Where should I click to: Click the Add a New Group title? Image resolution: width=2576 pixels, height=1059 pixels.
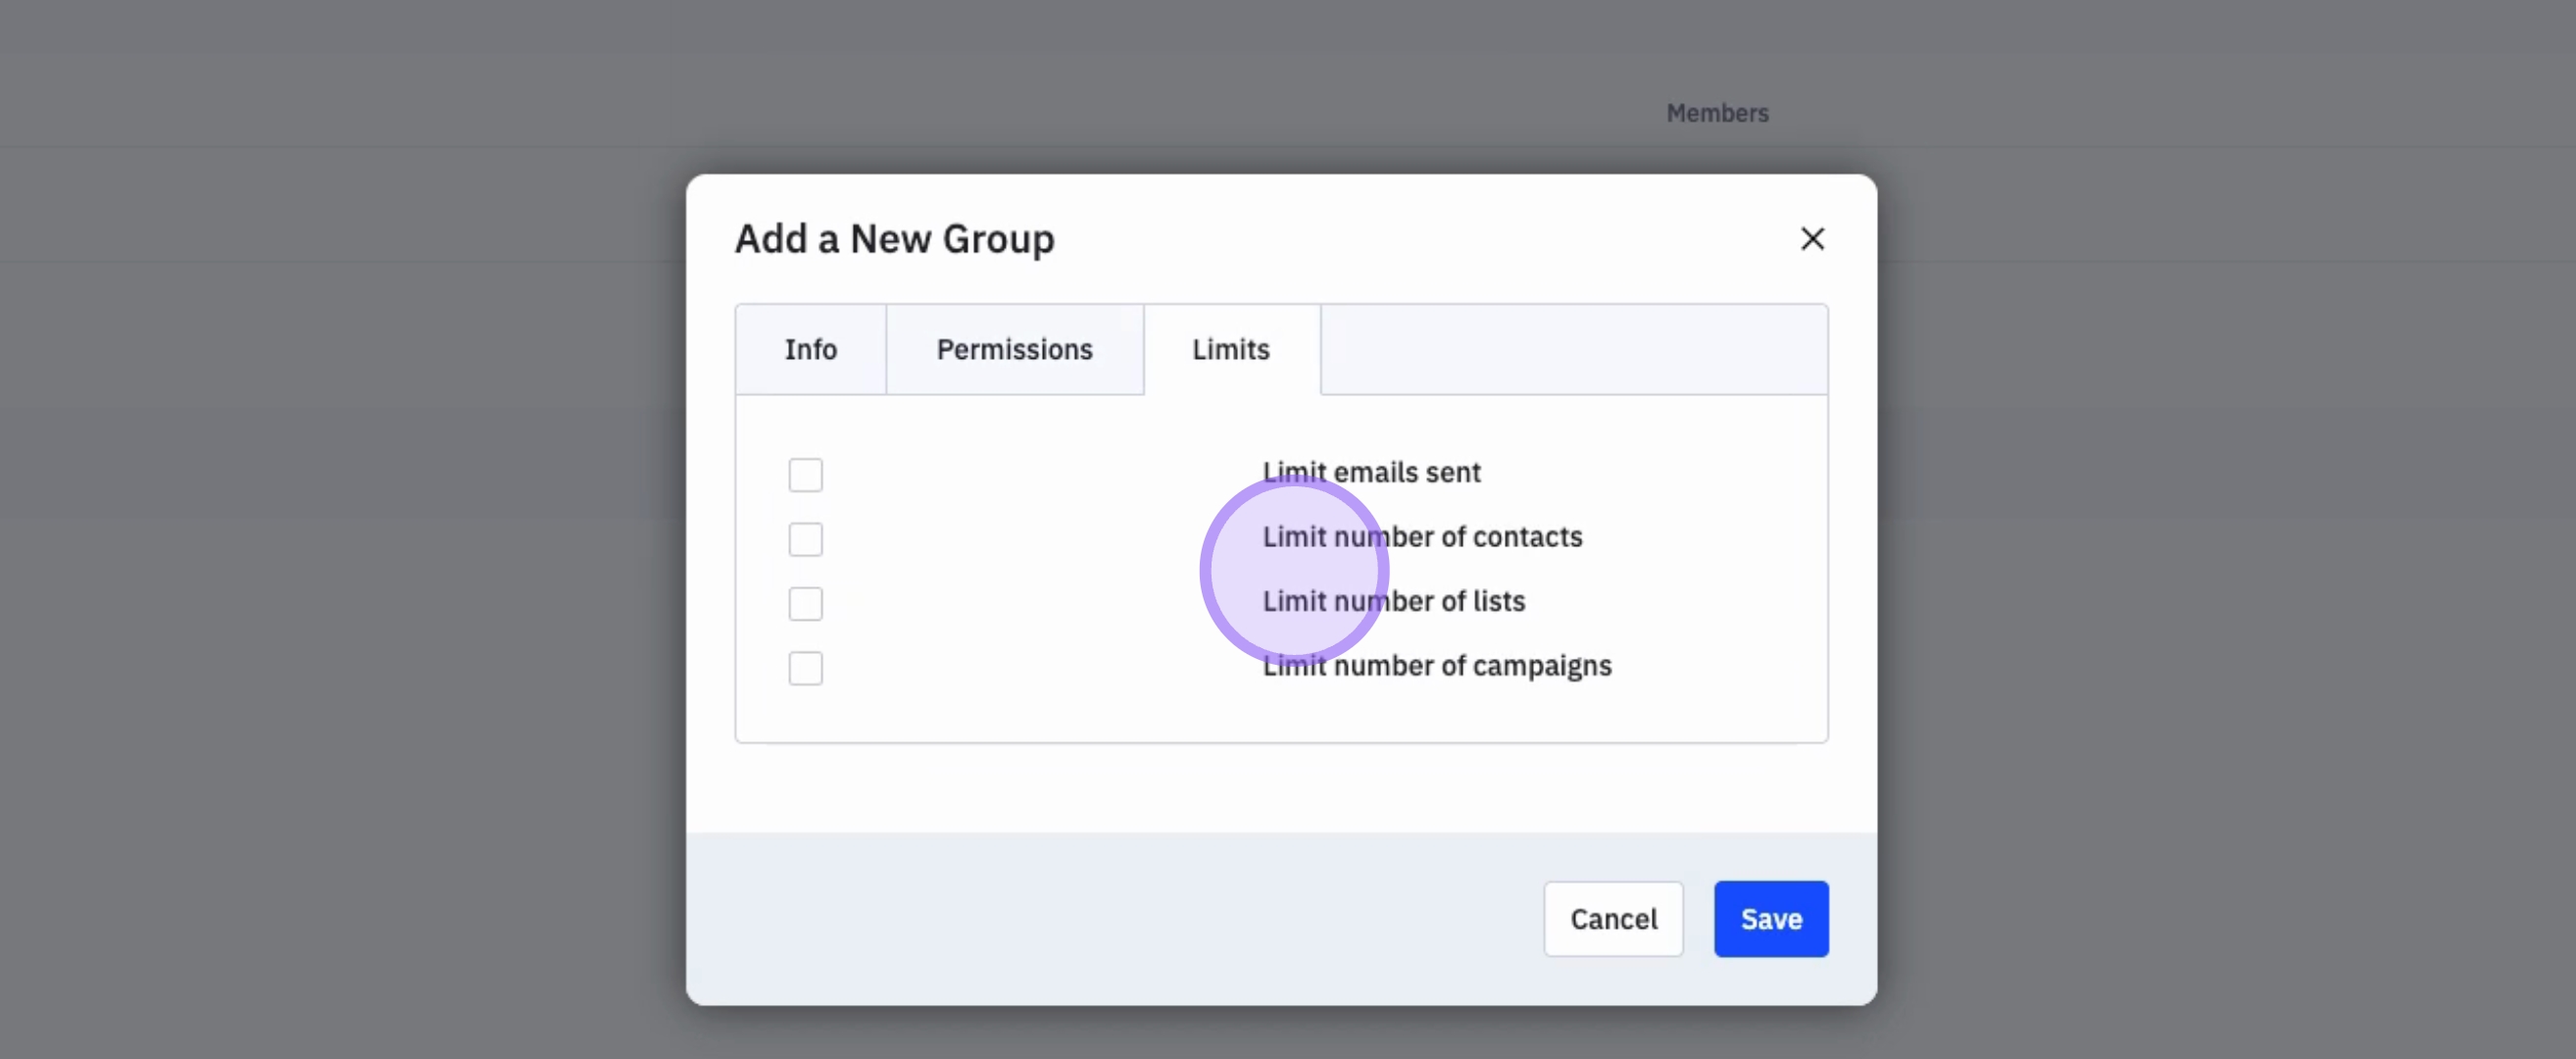894,239
